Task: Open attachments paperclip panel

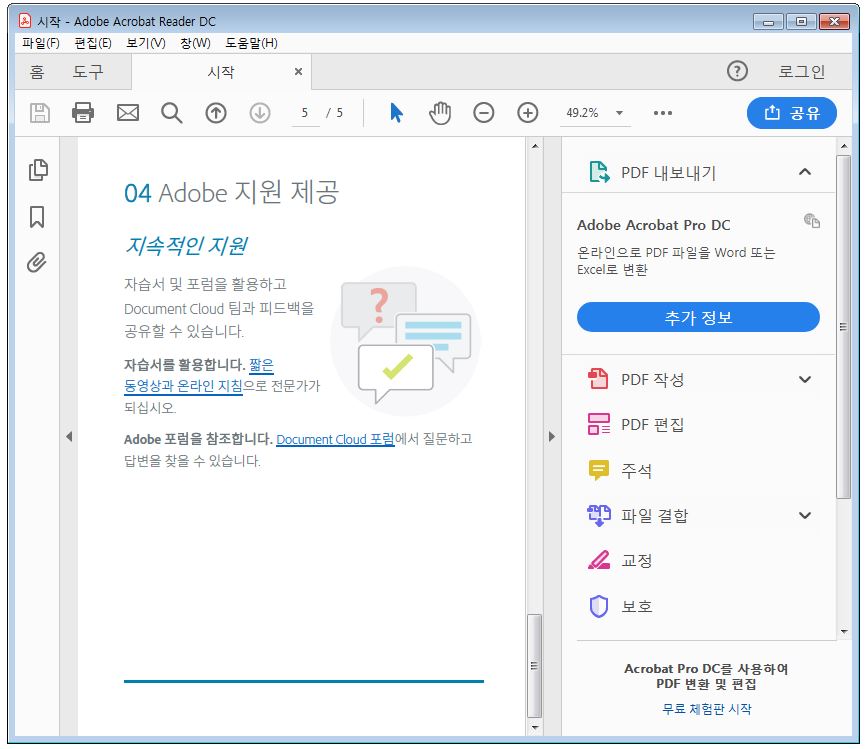Action: coord(37,262)
